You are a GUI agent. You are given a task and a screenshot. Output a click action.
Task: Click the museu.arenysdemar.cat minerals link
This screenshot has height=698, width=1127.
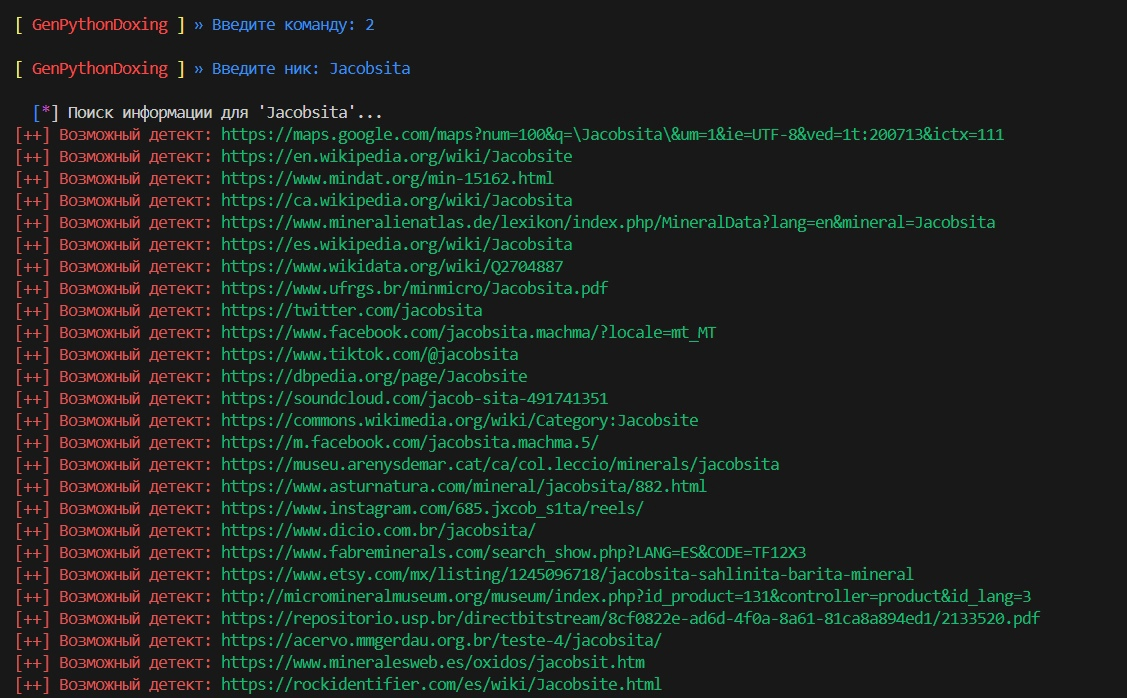coord(499,465)
